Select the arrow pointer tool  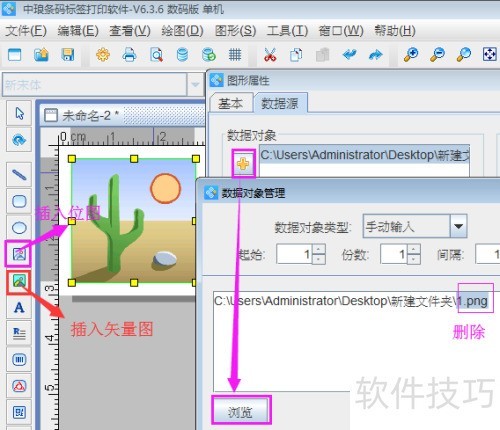19,113
